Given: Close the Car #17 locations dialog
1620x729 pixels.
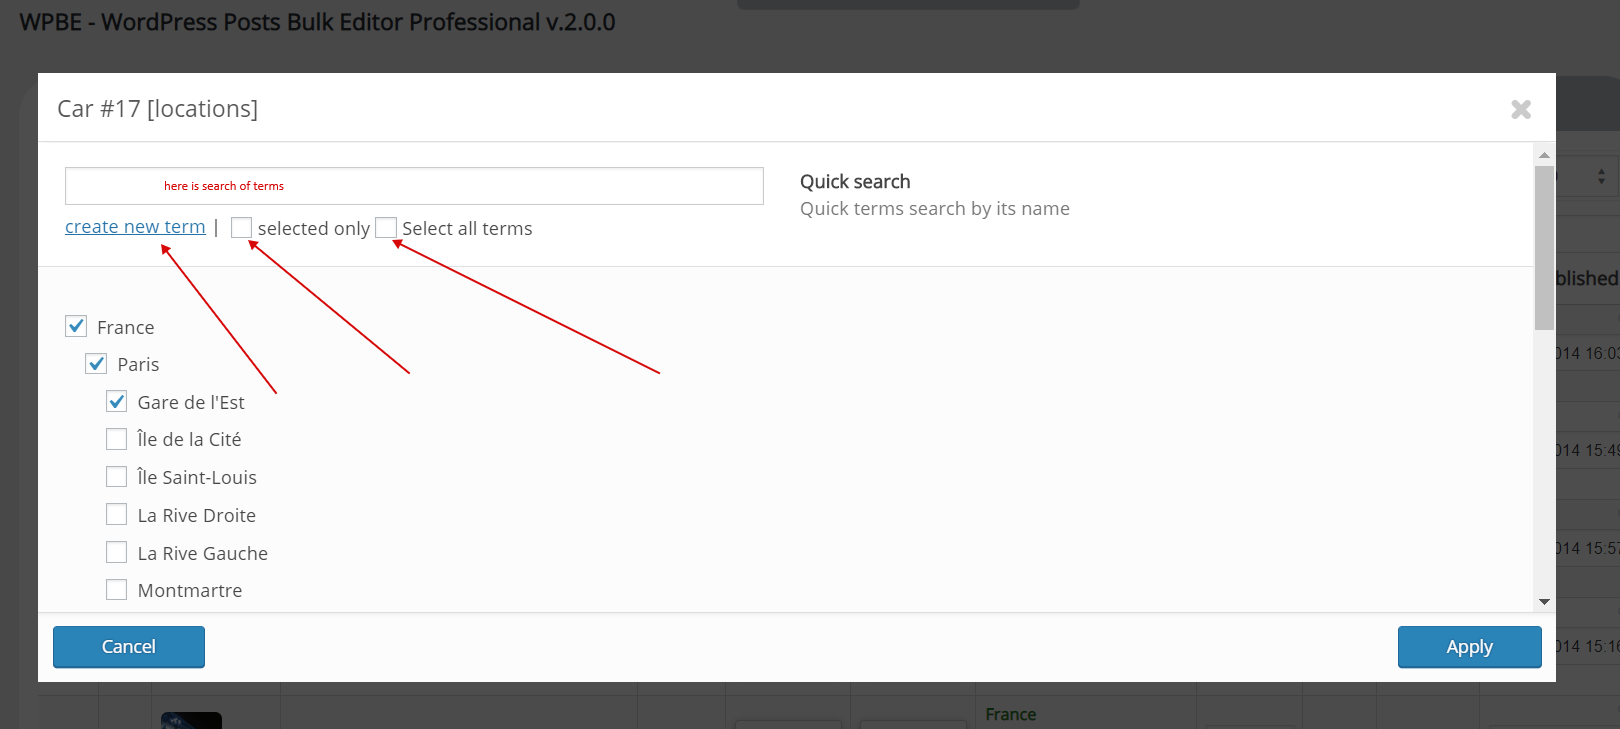Looking at the screenshot, I should click(x=1521, y=109).
